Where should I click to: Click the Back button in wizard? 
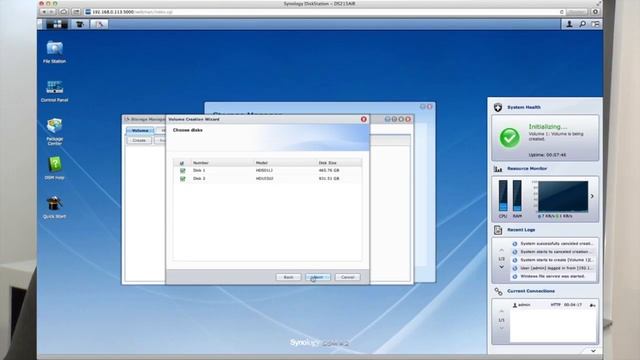(288, 277)
